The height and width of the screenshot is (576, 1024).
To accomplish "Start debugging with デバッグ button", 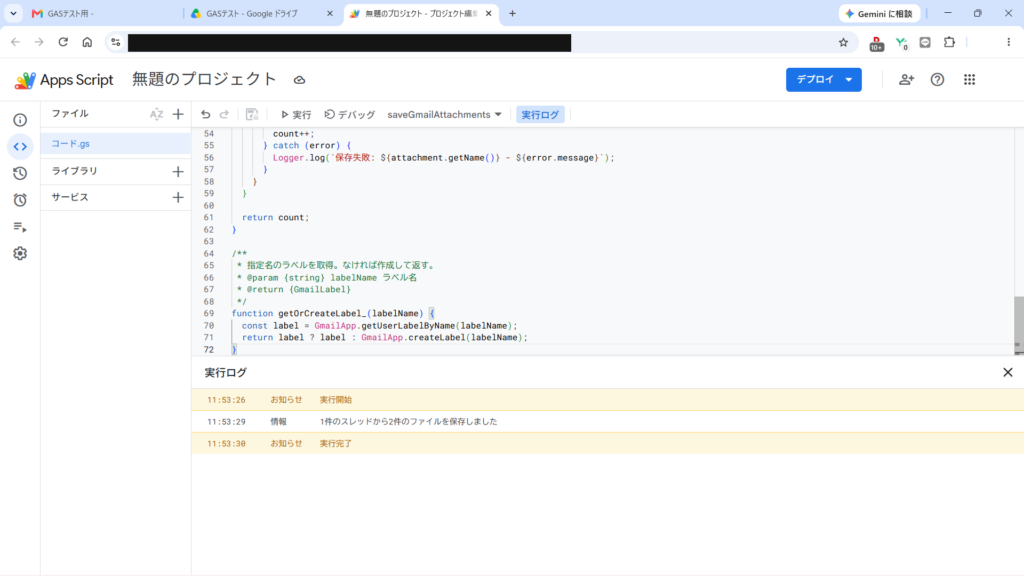I will click(x=350, y=114).
